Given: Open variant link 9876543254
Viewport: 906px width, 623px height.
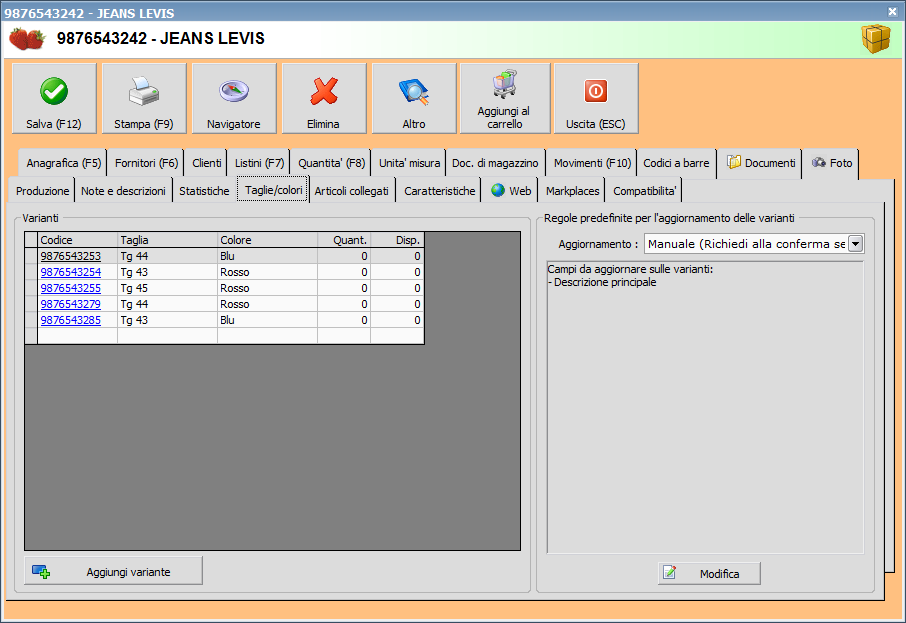Looking at the screenshot, I should 70,272.
